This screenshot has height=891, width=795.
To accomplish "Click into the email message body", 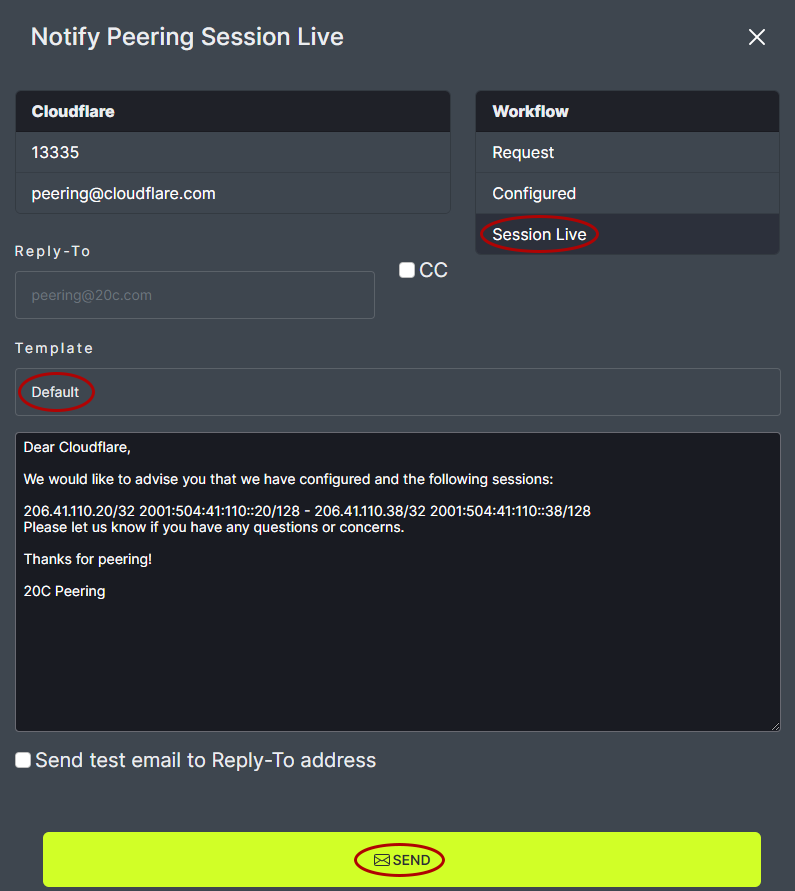I will [397, 650].
